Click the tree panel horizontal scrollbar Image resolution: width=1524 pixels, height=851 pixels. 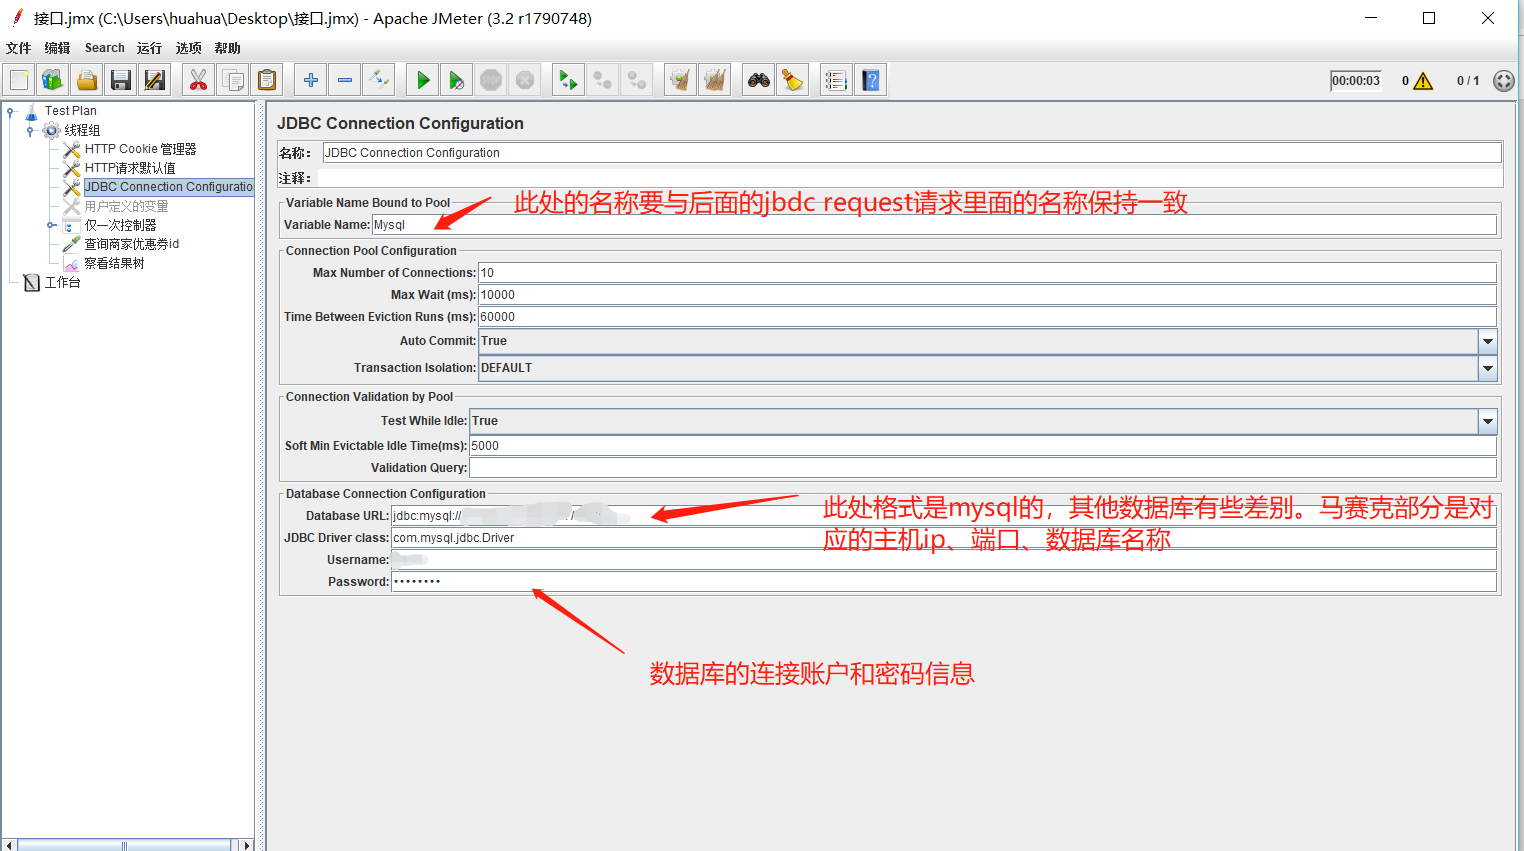tap(125, 845)
